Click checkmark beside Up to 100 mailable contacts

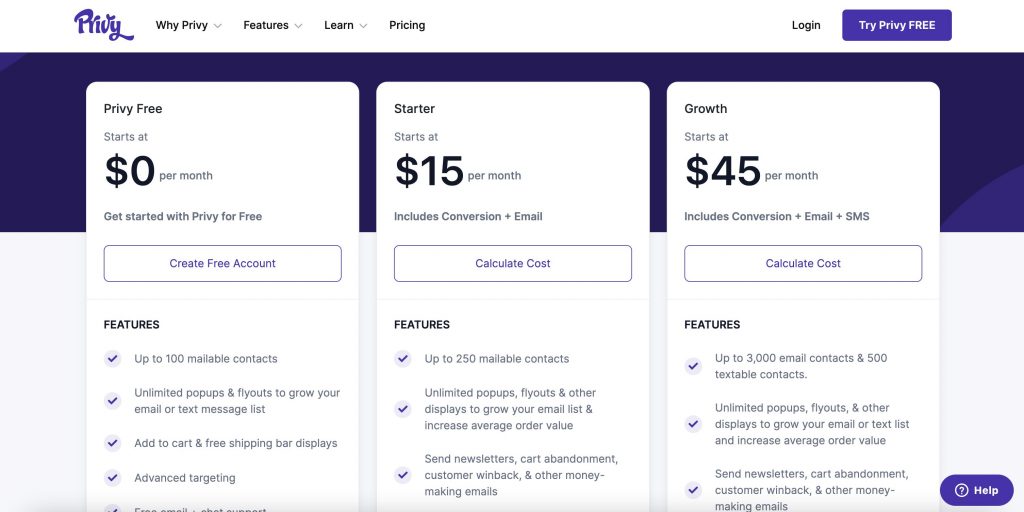point(113,358)
